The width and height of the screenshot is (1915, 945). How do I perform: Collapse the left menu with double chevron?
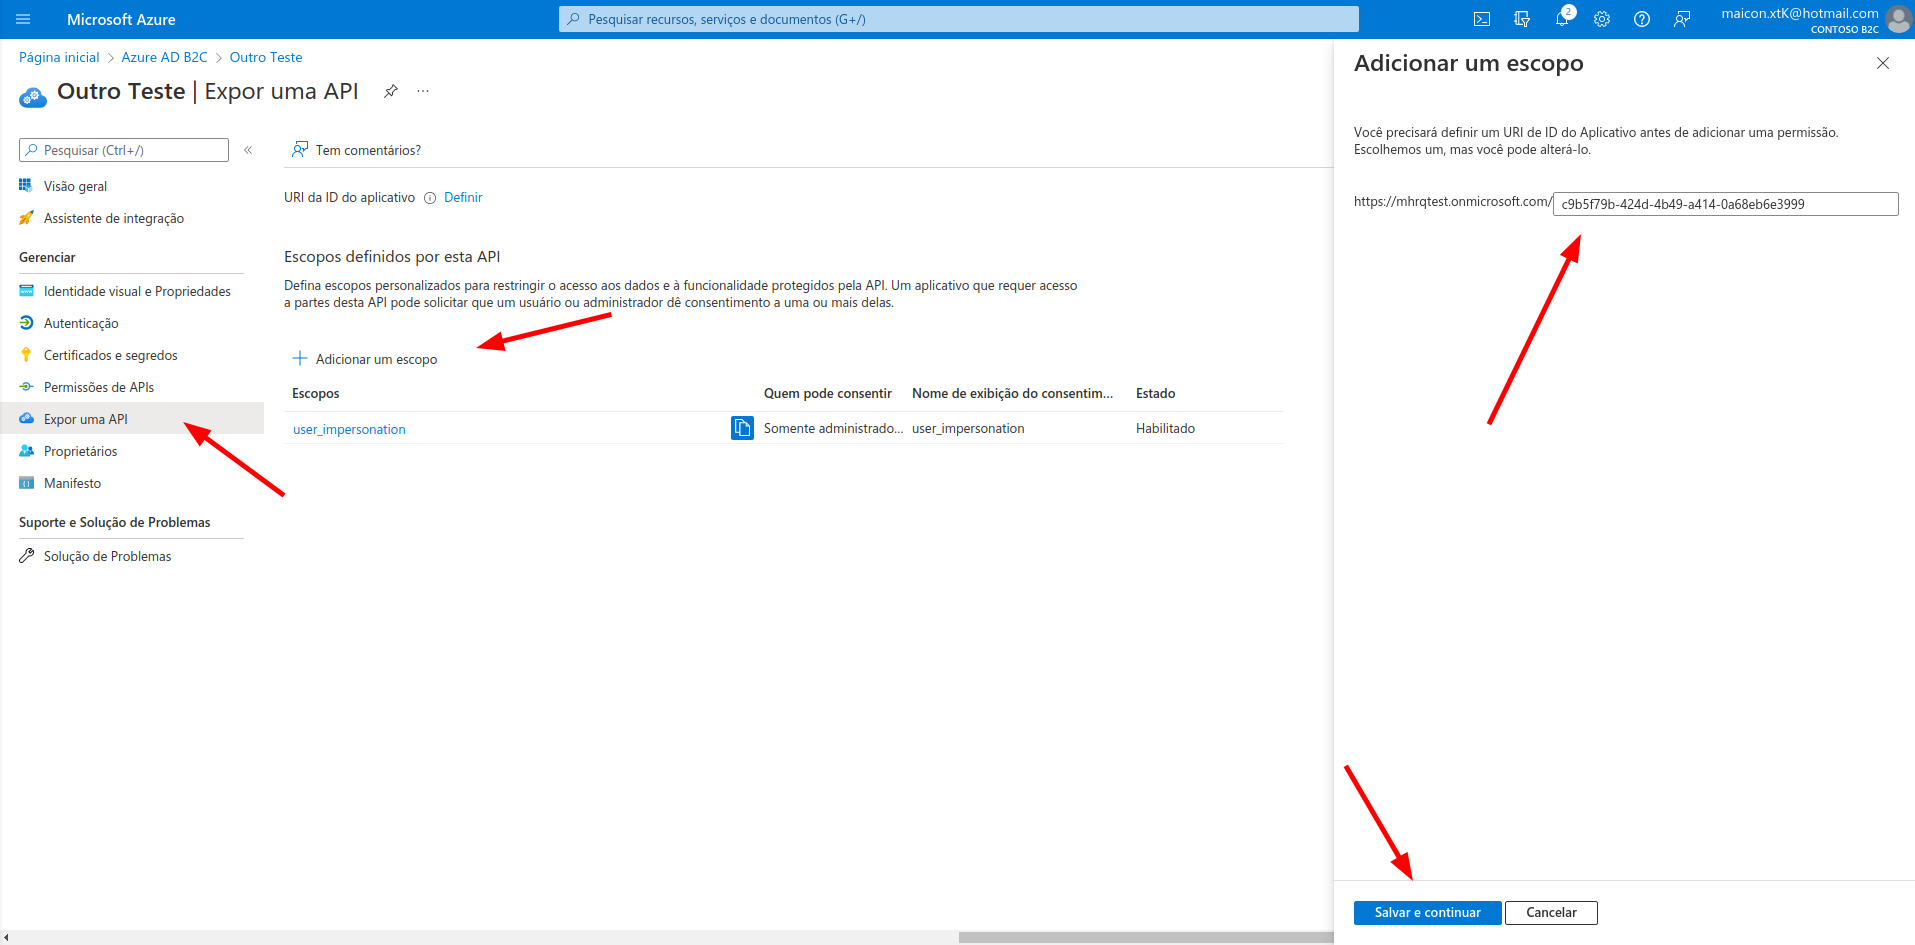pyautogui.click(x=248, y=150)
